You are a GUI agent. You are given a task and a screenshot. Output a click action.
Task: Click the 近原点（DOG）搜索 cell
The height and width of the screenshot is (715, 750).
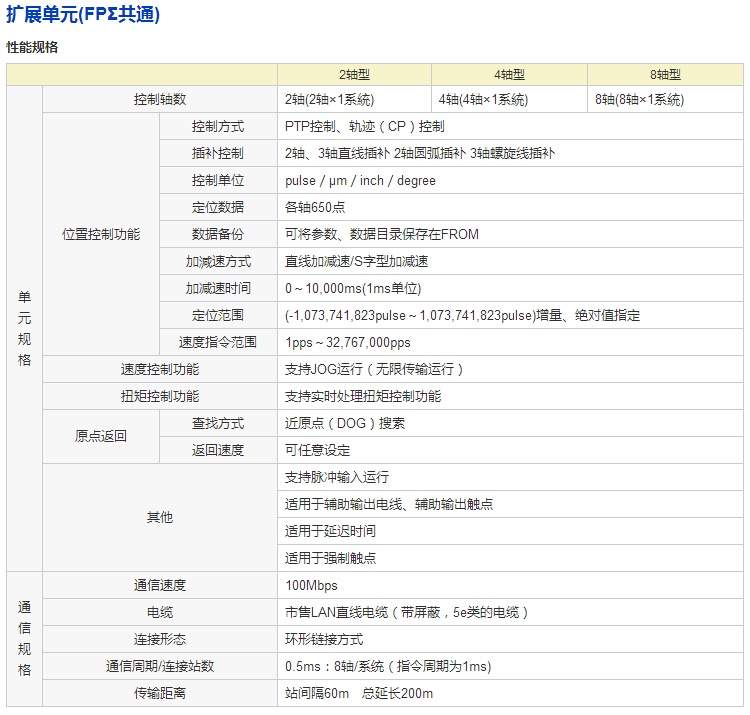345,424
